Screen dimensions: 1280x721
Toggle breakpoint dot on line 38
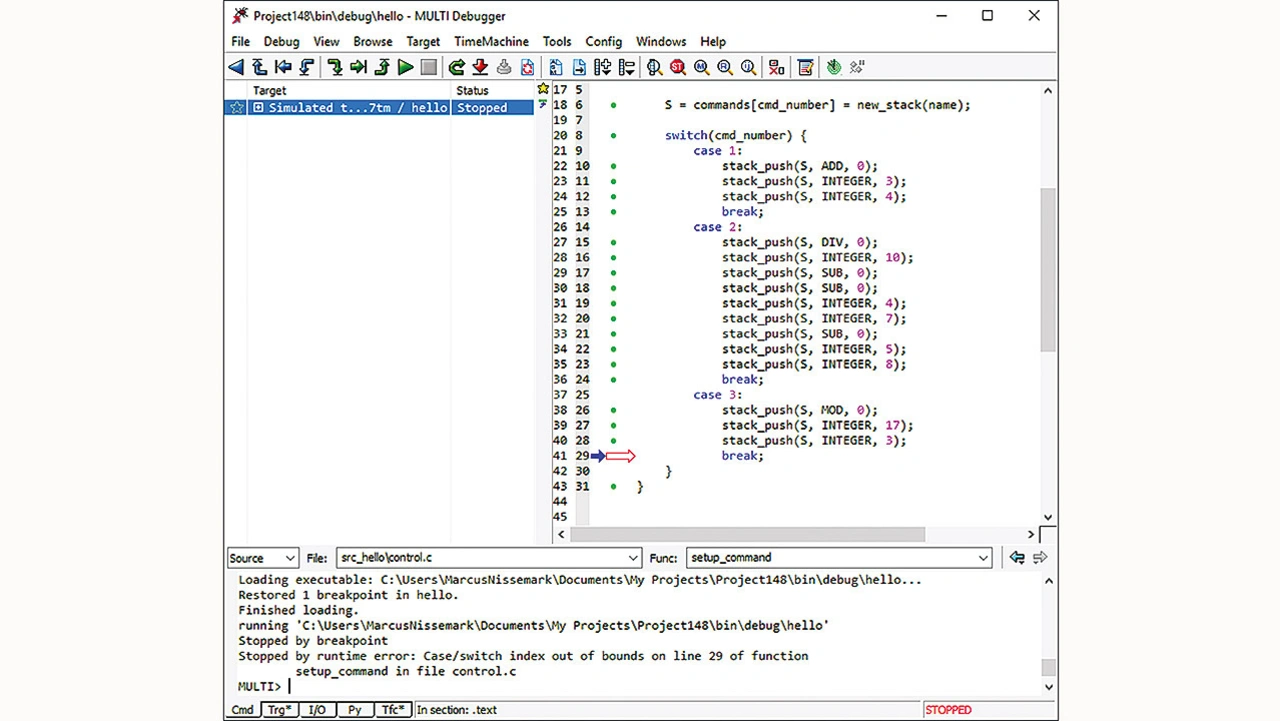613,410
